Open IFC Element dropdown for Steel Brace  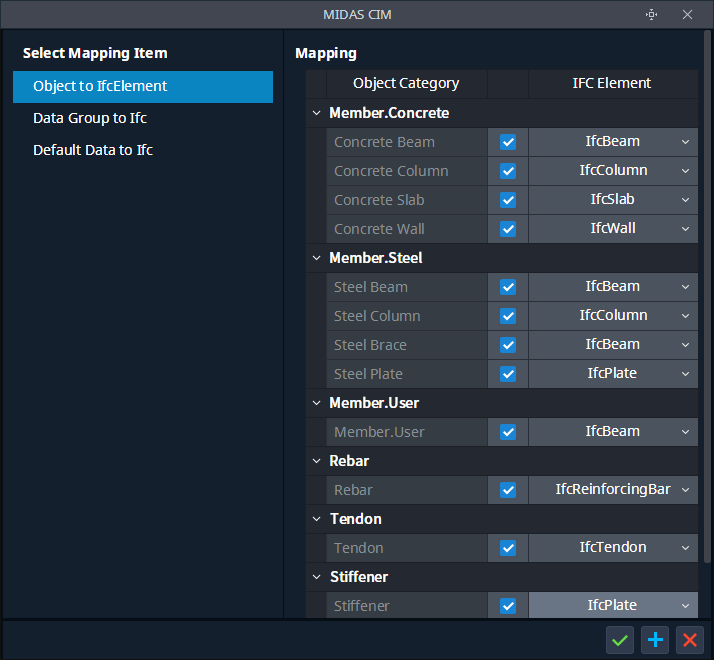click(x=613, y=345)
